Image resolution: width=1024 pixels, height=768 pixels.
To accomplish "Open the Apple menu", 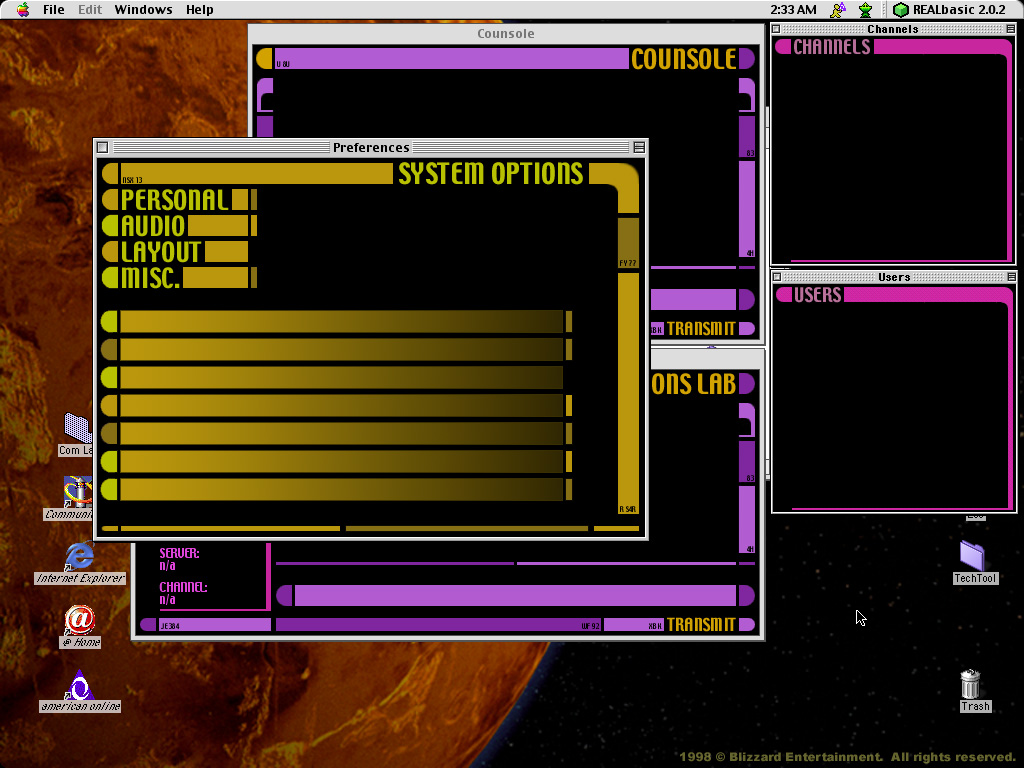I will pyautogui.click(x=23, y=10).
